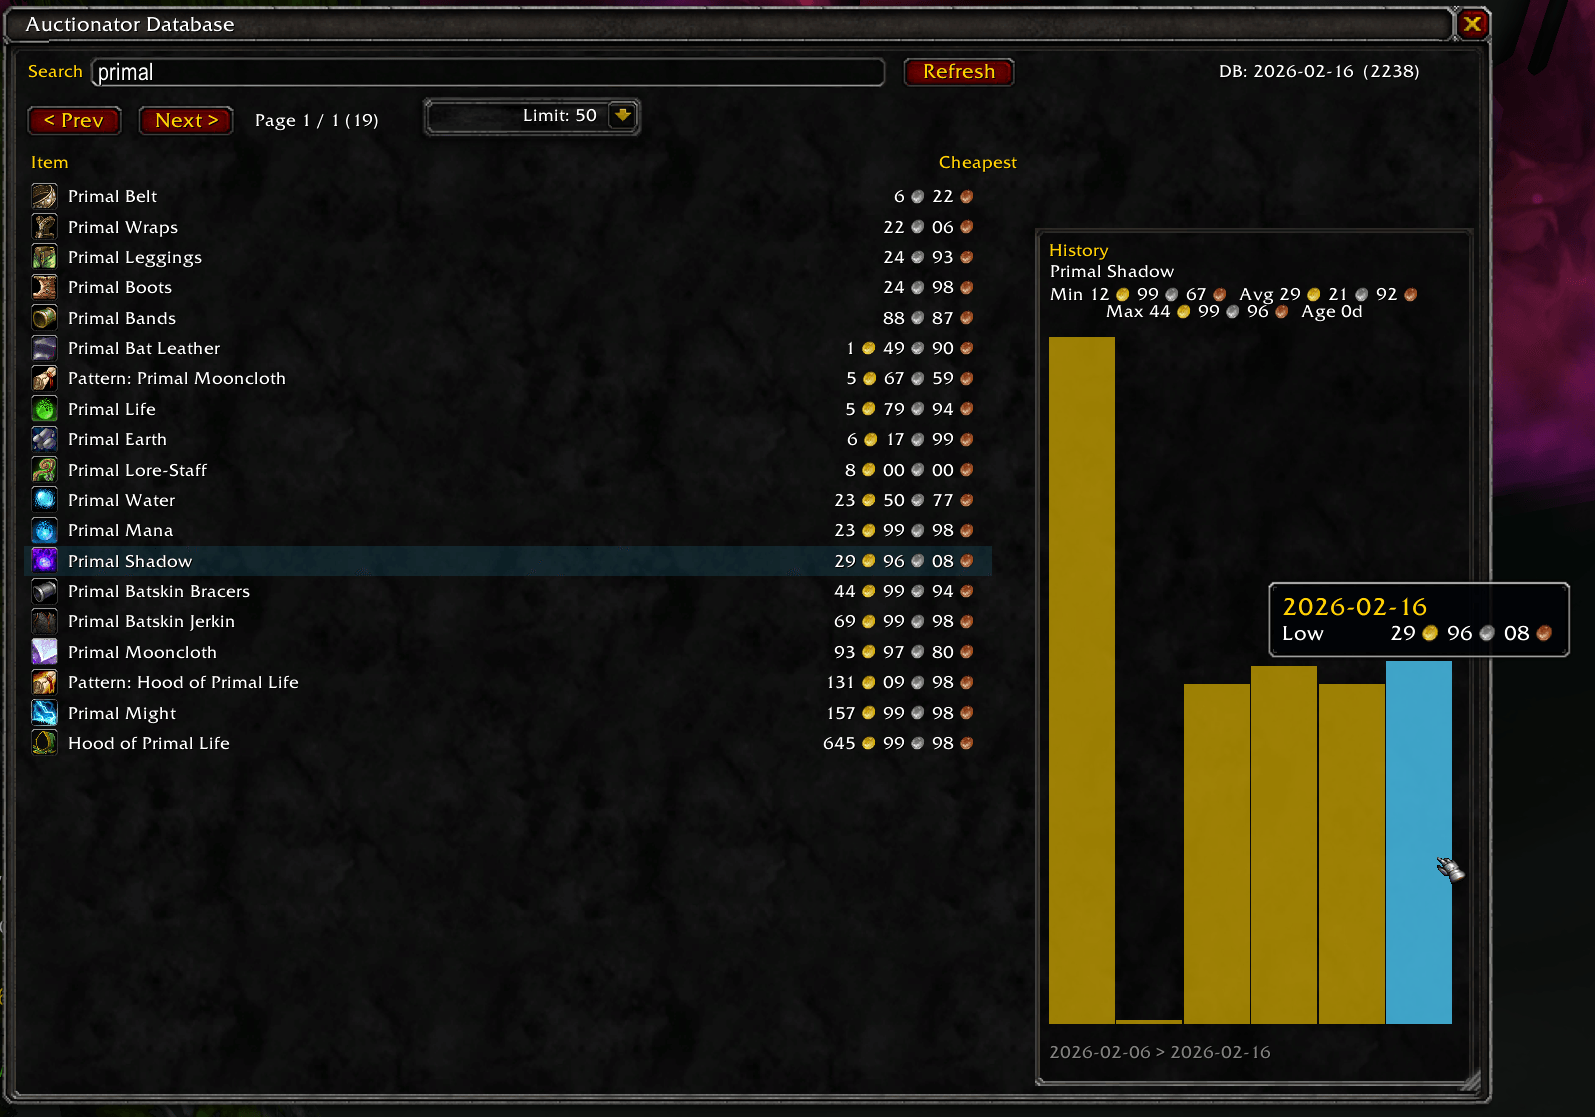This screenshot has width=1595, height=1117.
Task: Select the Pattern: Primal Mooncloth row name
Action: coord(177,378)
